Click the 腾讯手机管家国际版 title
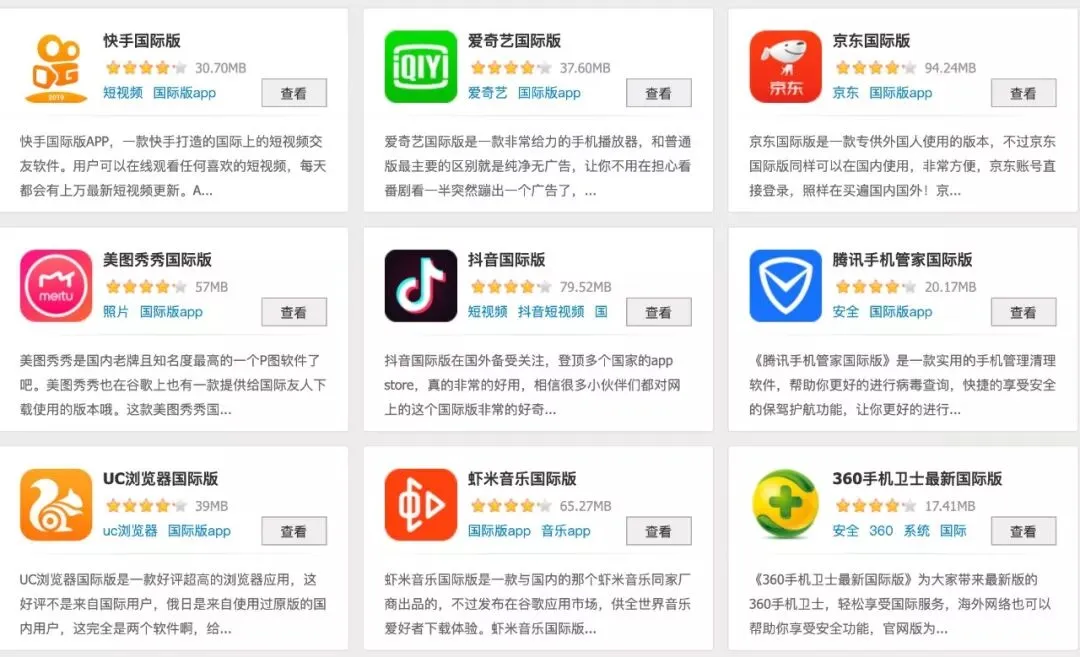This screenshot has height=657, width=1080. (902, 260)
